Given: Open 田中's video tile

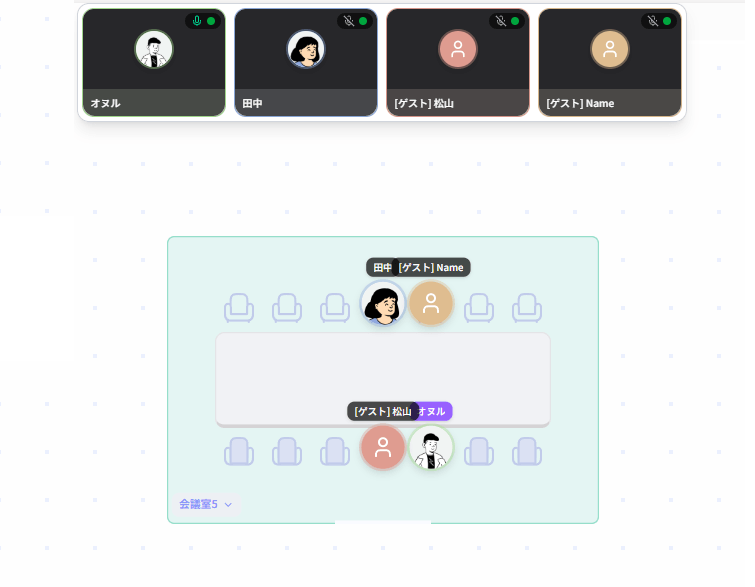Looking at the screenshot, I should (306, 63).
